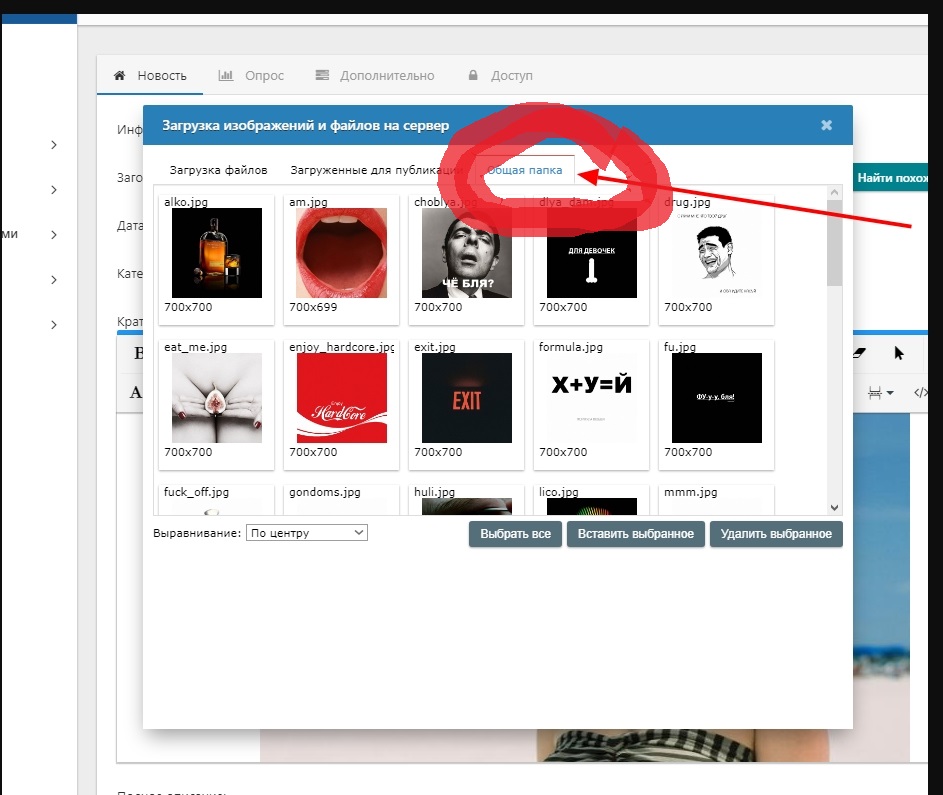Image resolution: width=943 pixels, height=795 pixels.
Task: Open the Выравнивание dropdown set to По центру
Action: (x=307, y=533)
